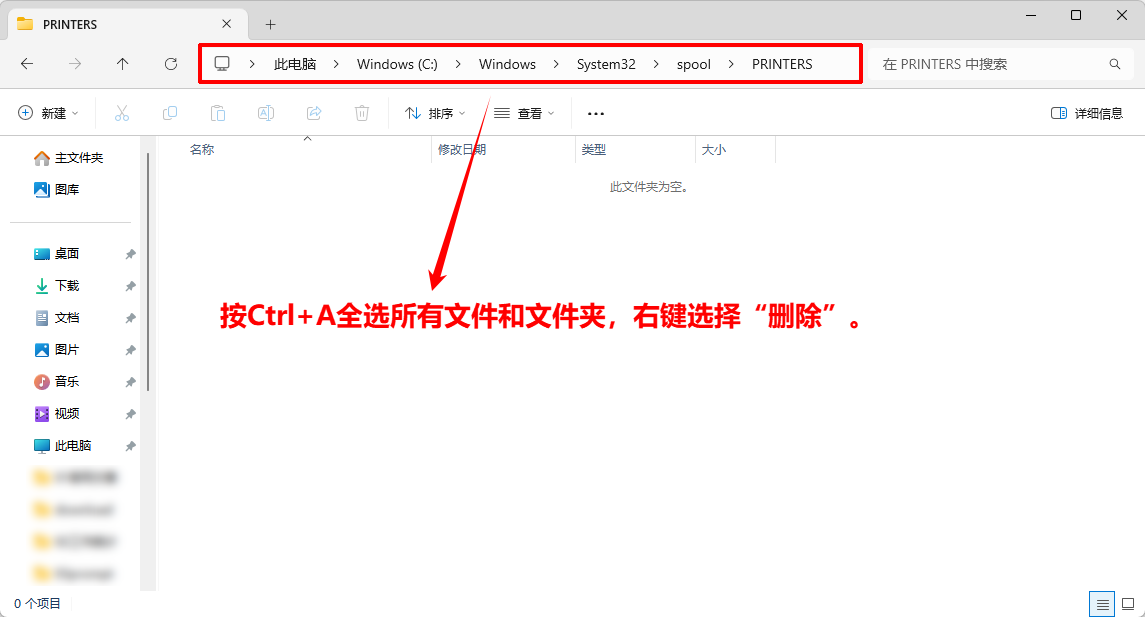This screenshot has height=617, width=1145.
Task: Click PRINTERS in the address bar
Action: pos(782,64)
